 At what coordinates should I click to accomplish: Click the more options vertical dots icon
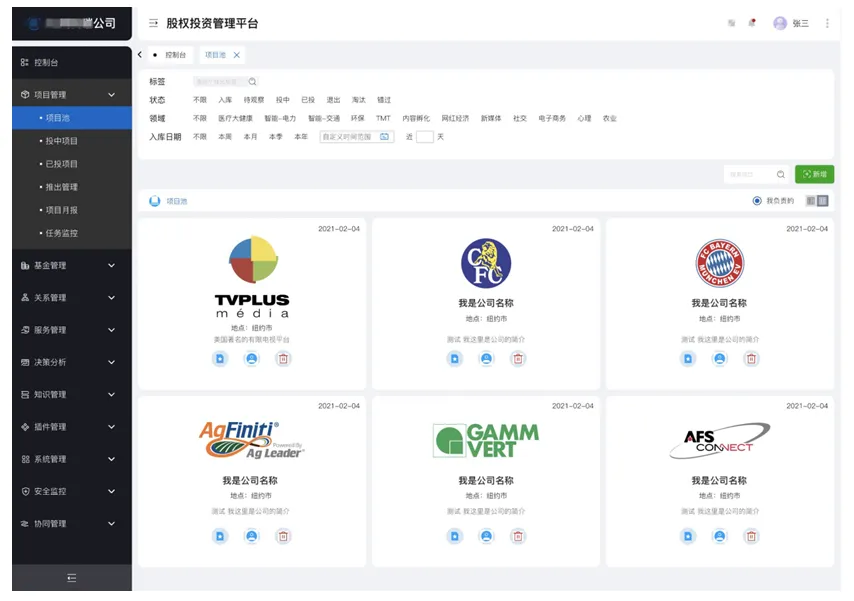[827, 23]
